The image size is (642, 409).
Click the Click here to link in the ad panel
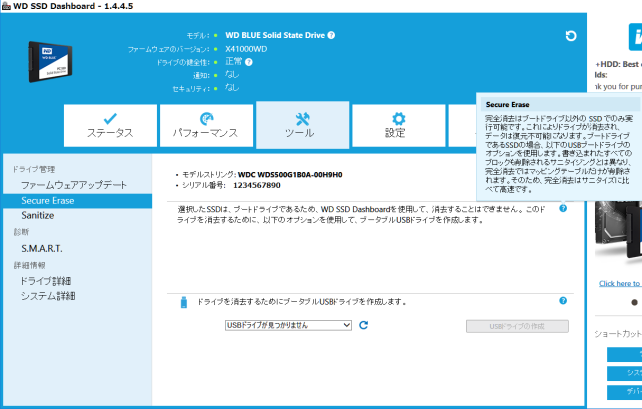(620, 283)
